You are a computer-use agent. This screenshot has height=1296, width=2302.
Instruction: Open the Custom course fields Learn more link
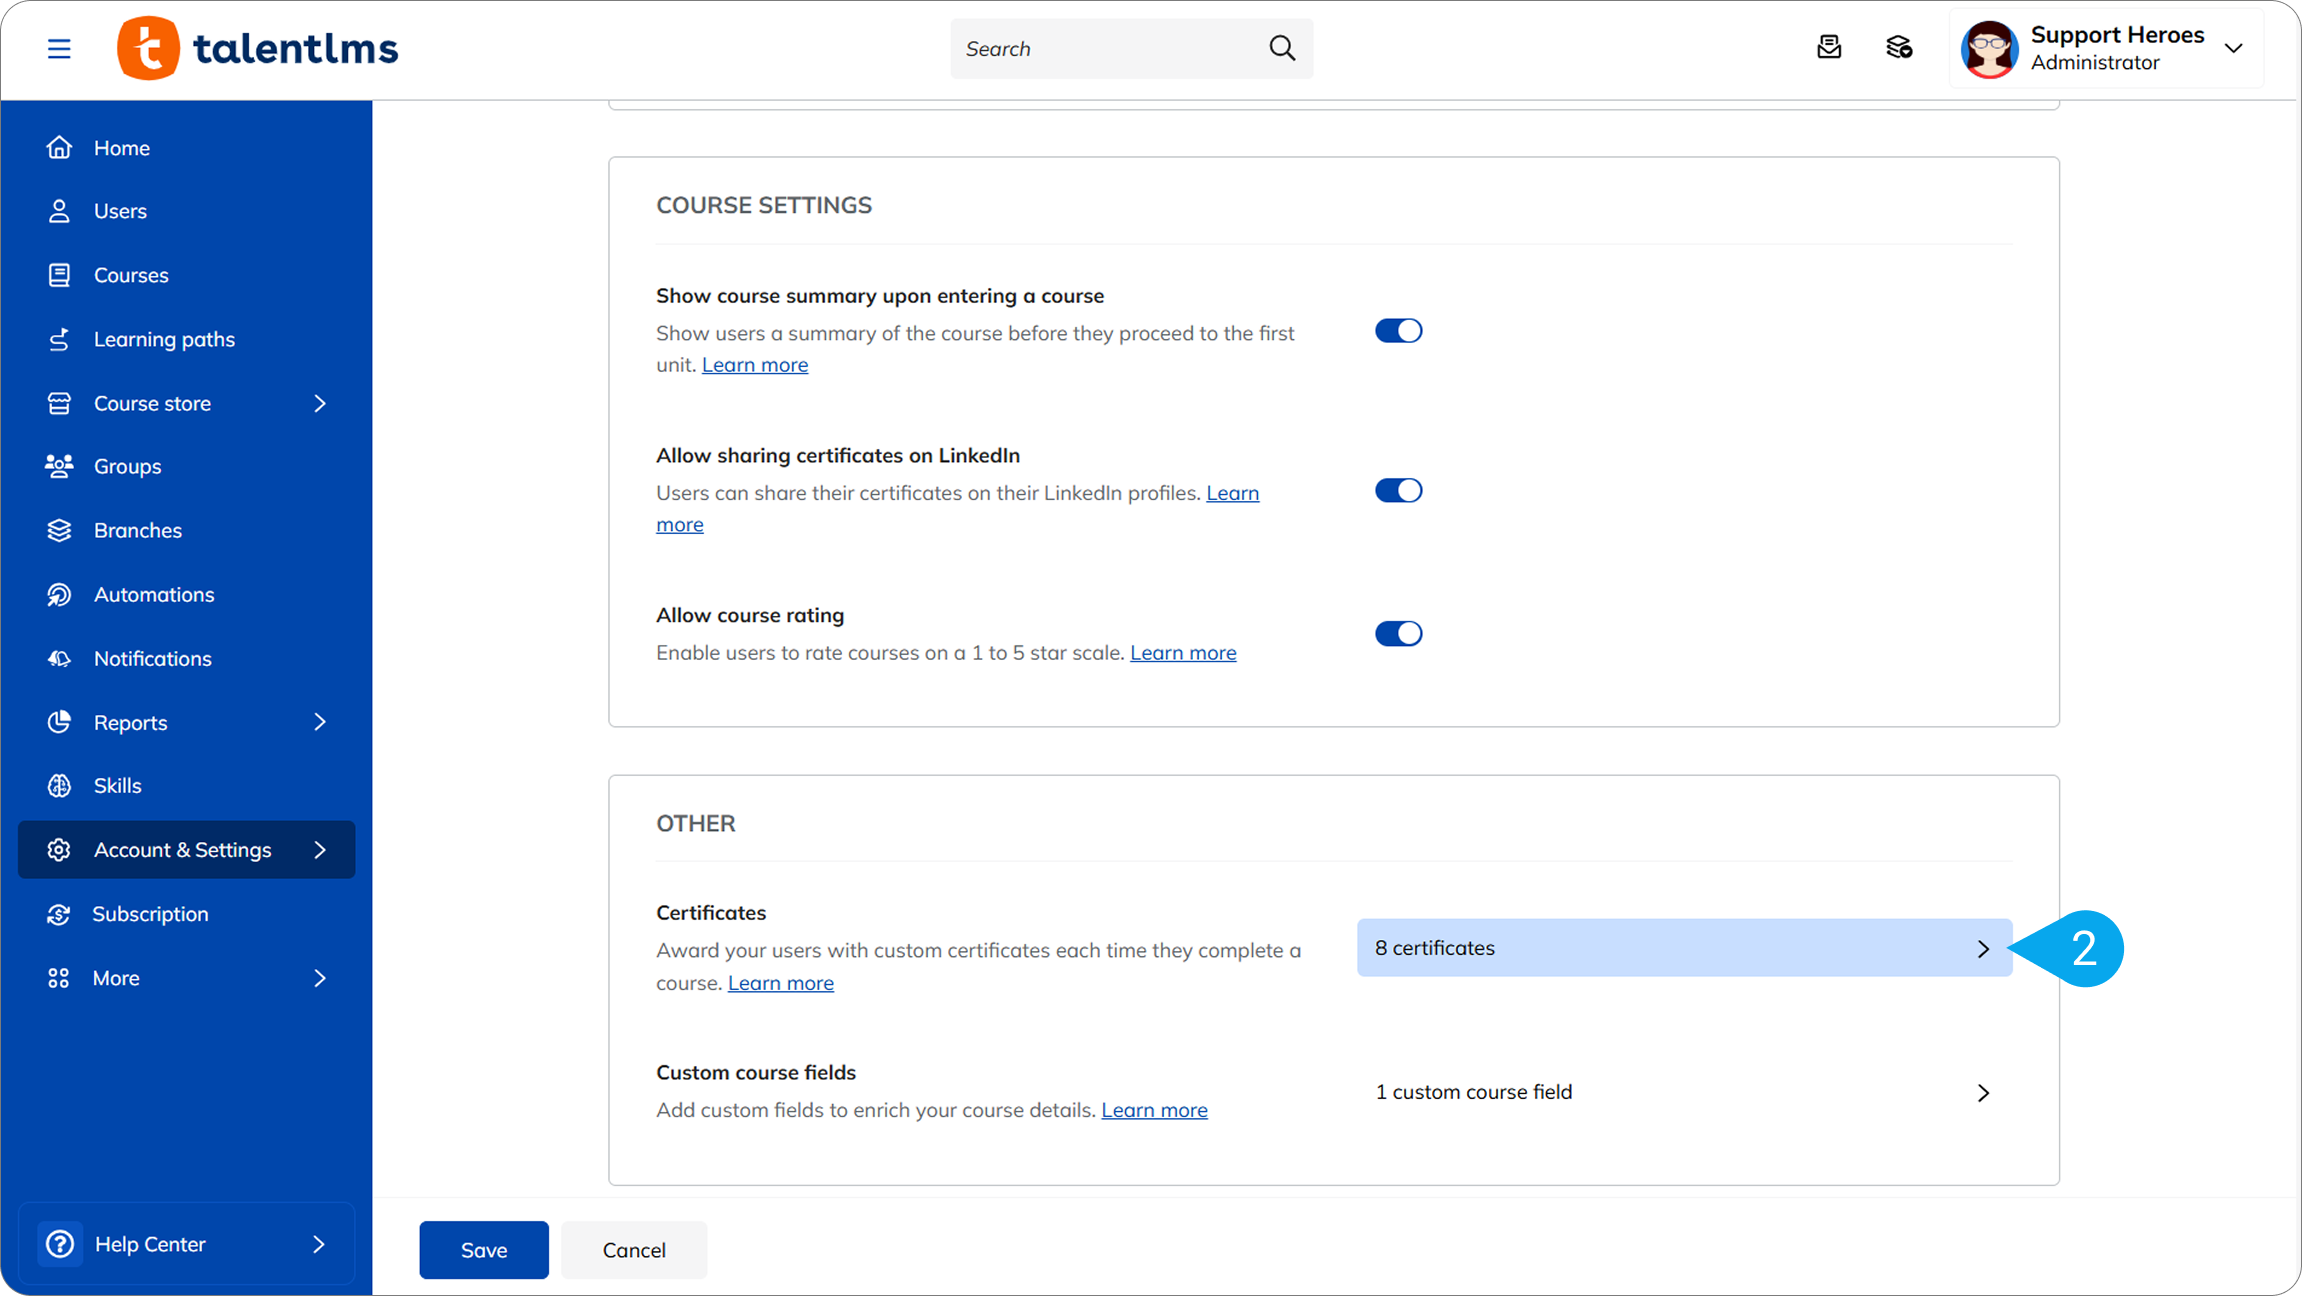[x=1154, y=1110]
